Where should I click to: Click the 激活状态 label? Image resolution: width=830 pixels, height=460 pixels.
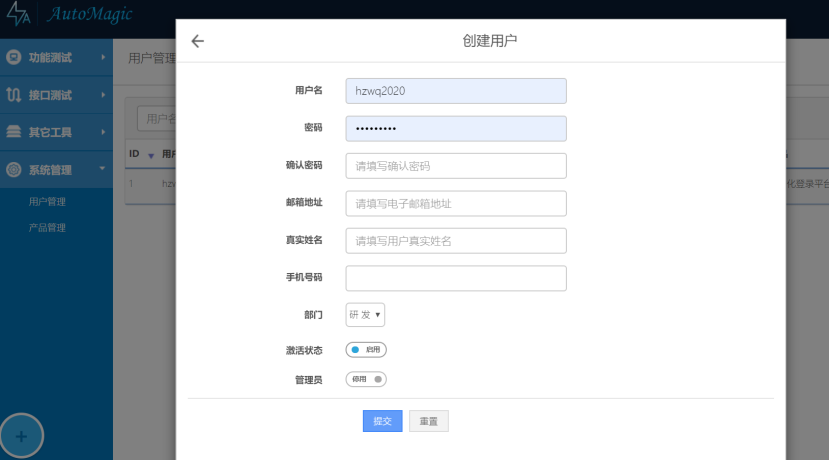[x=304, y=350]
